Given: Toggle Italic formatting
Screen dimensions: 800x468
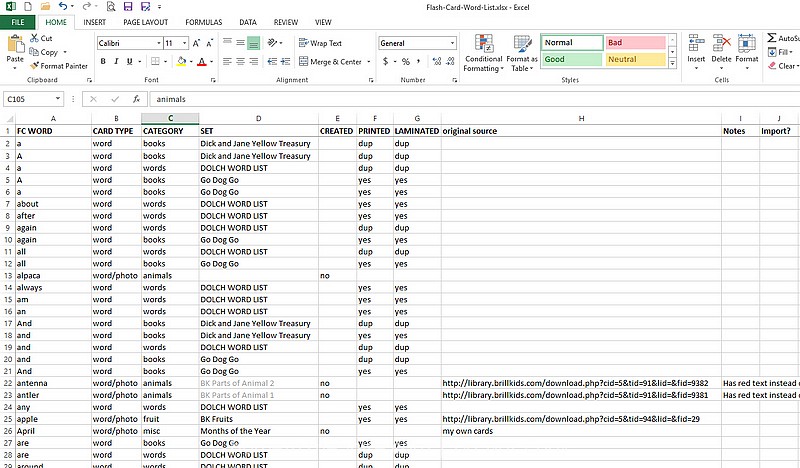Looking at the screenshot, I should click(116, 62).
